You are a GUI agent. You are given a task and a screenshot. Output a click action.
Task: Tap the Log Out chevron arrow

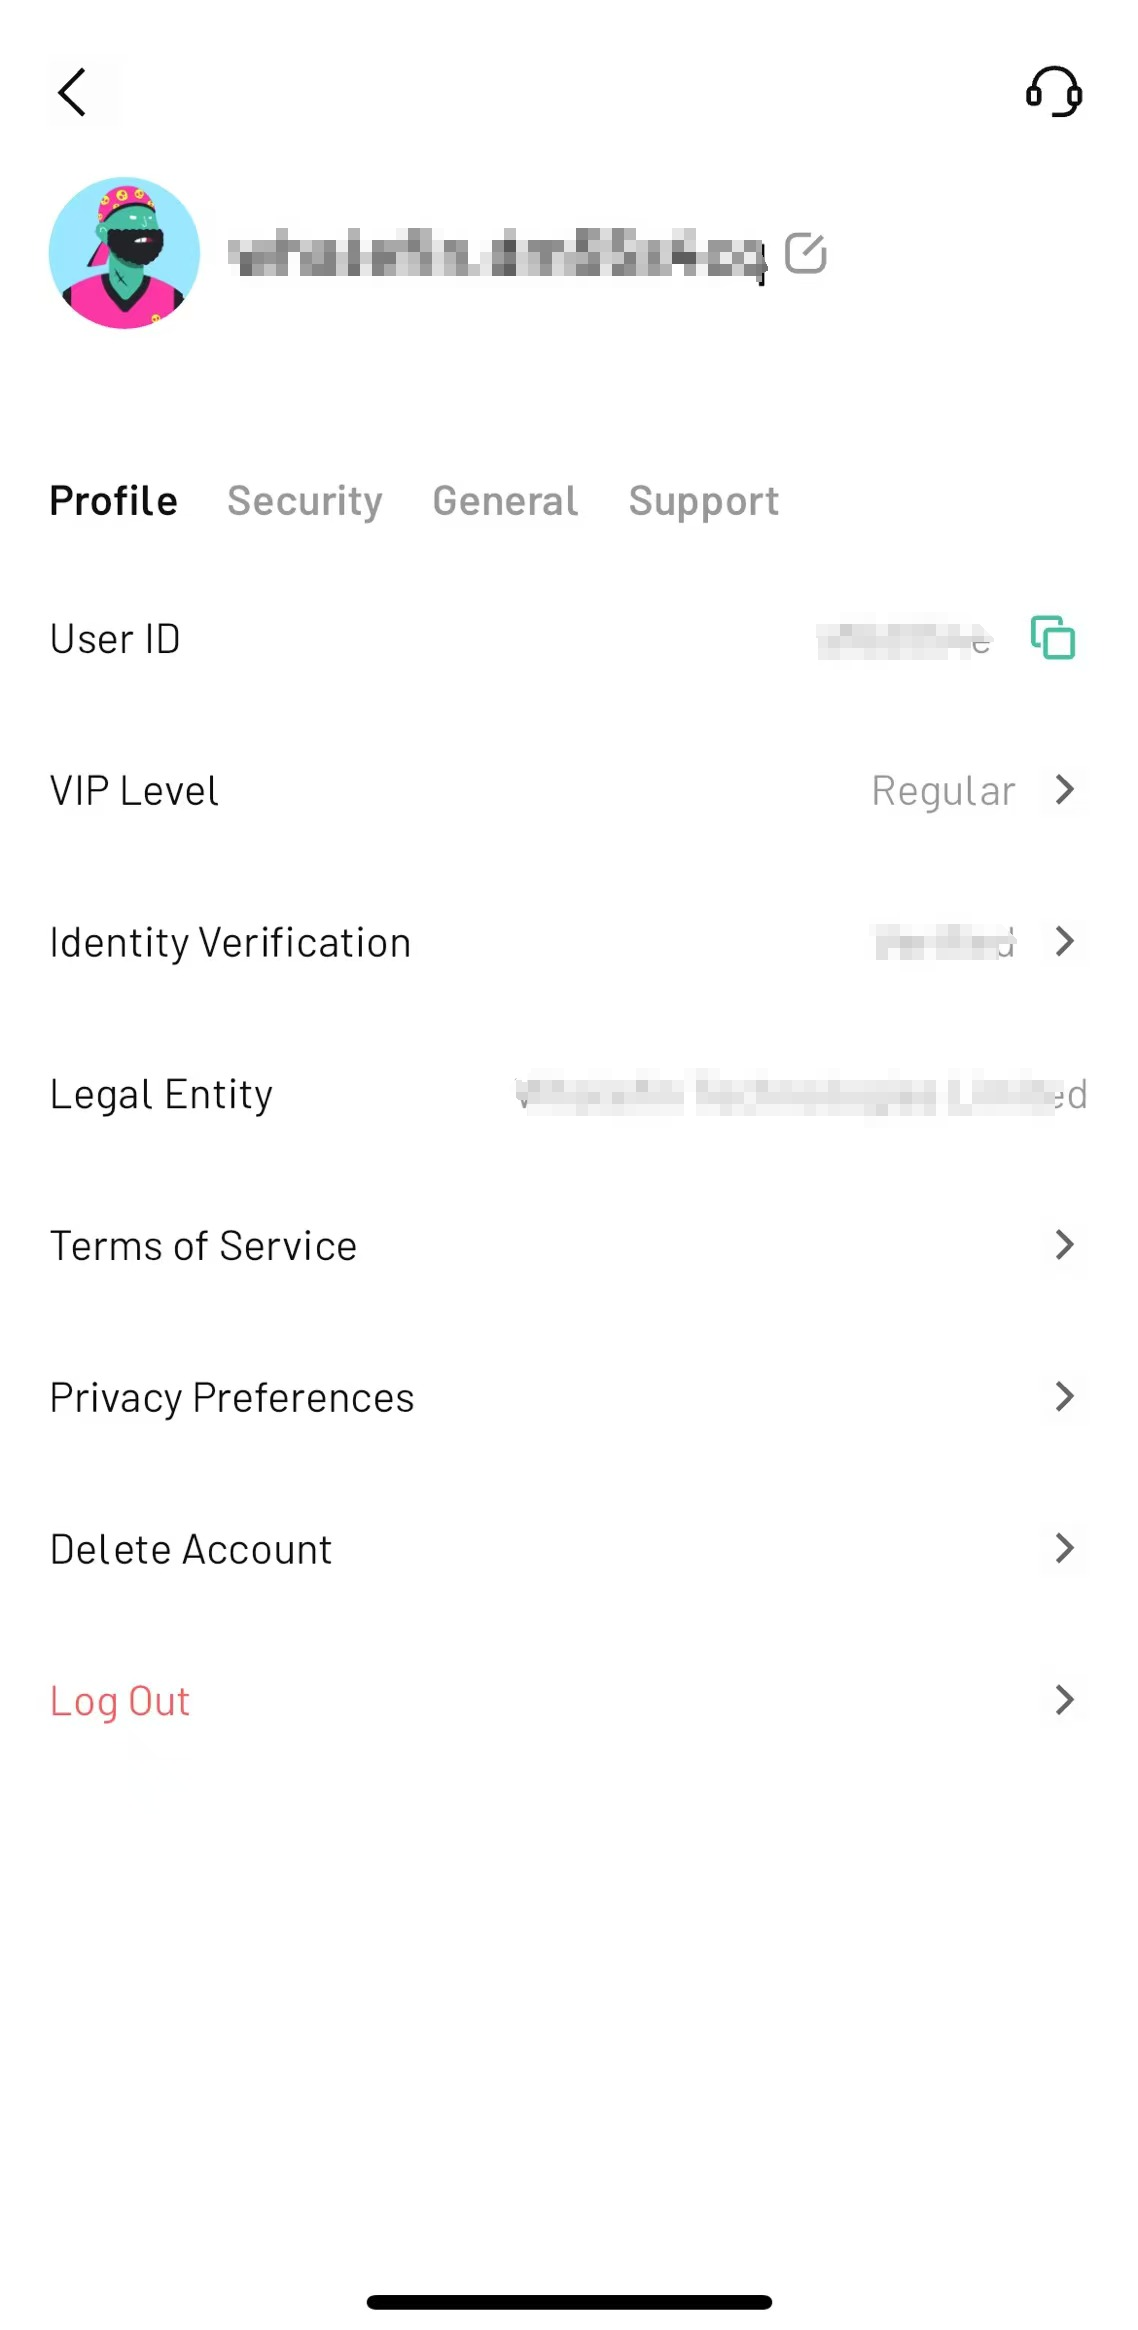(1065, 1700)
